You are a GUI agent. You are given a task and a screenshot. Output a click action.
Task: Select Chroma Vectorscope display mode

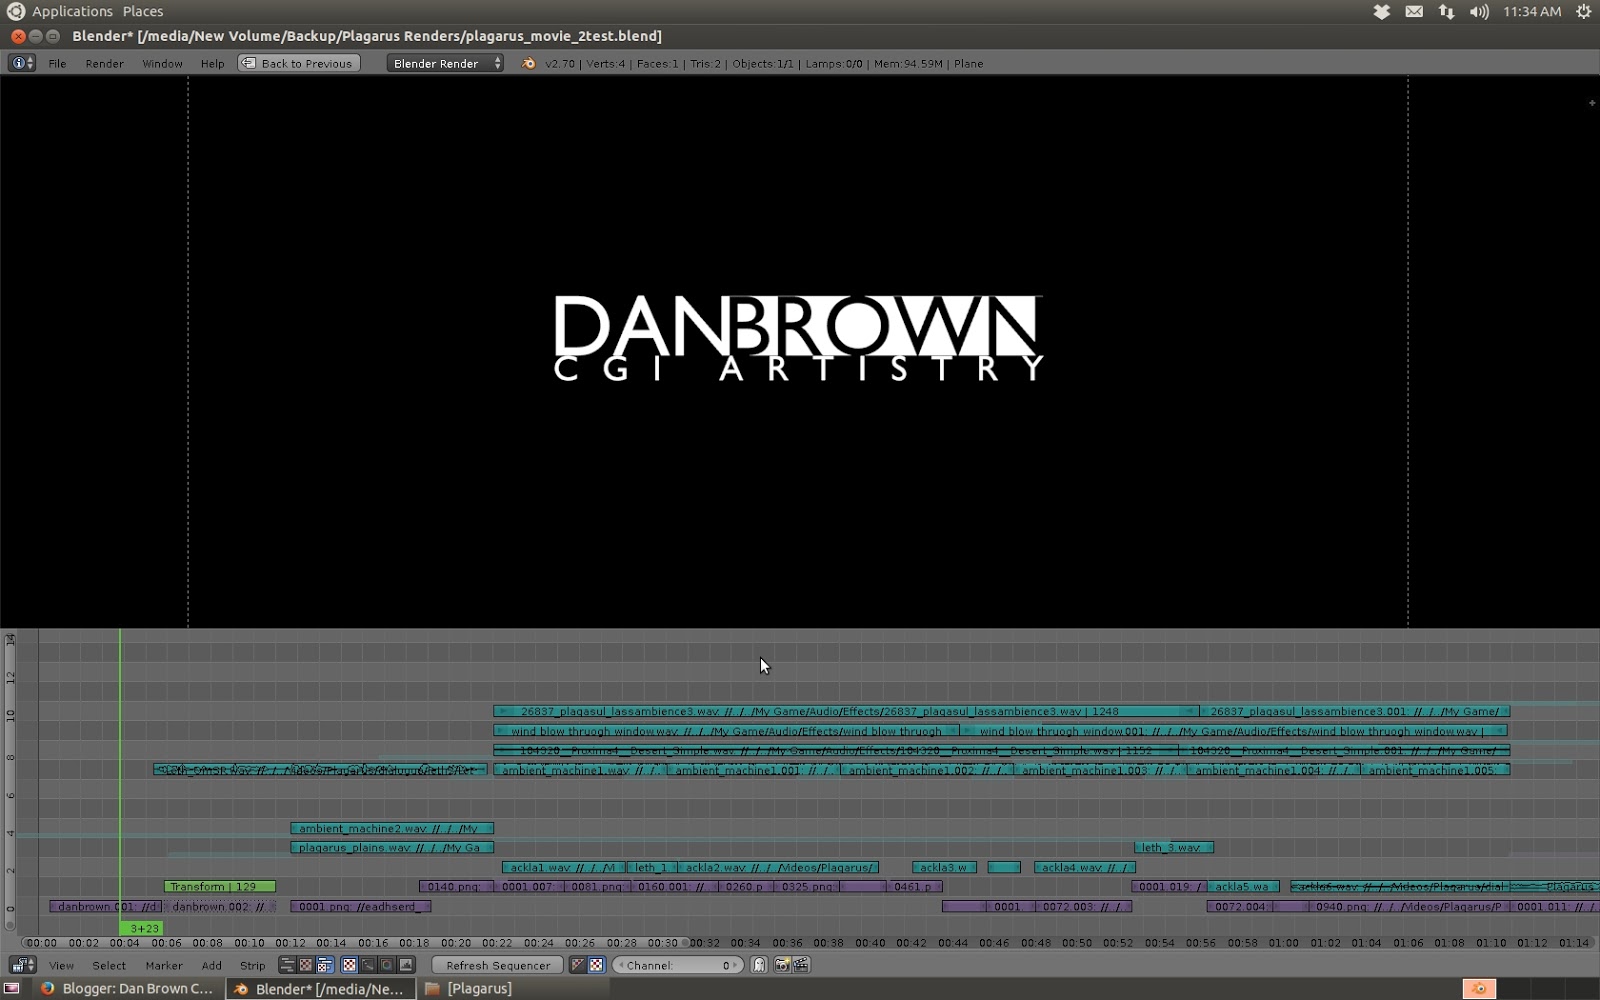pyautogui.click(x=387, y=965)
